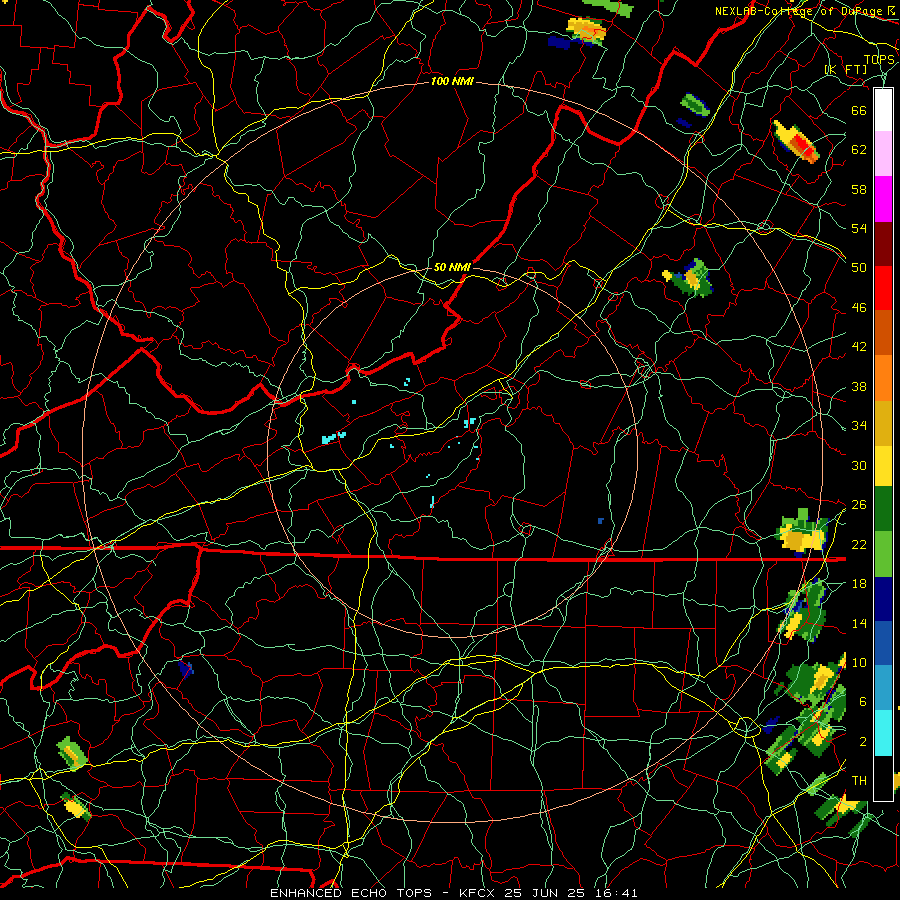Click the legend value 14
The width and height of the screenshot is (900, 900).
[859, 623]
